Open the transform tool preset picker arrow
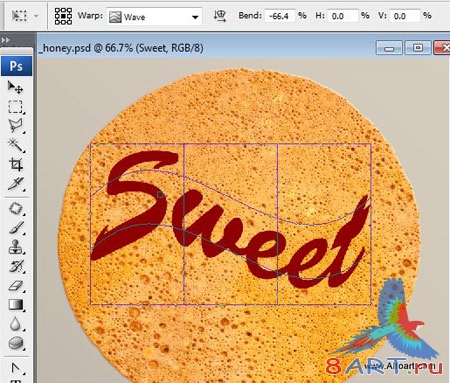Viewport: 450px width, 383px height. point(36,16)
